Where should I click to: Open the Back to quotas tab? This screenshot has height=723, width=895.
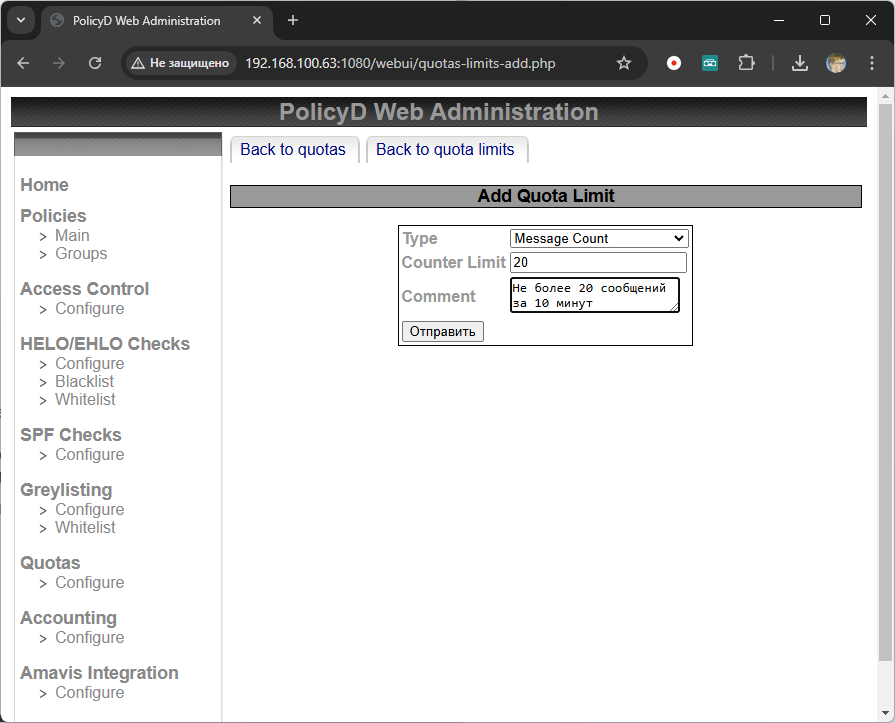point(293,150)
